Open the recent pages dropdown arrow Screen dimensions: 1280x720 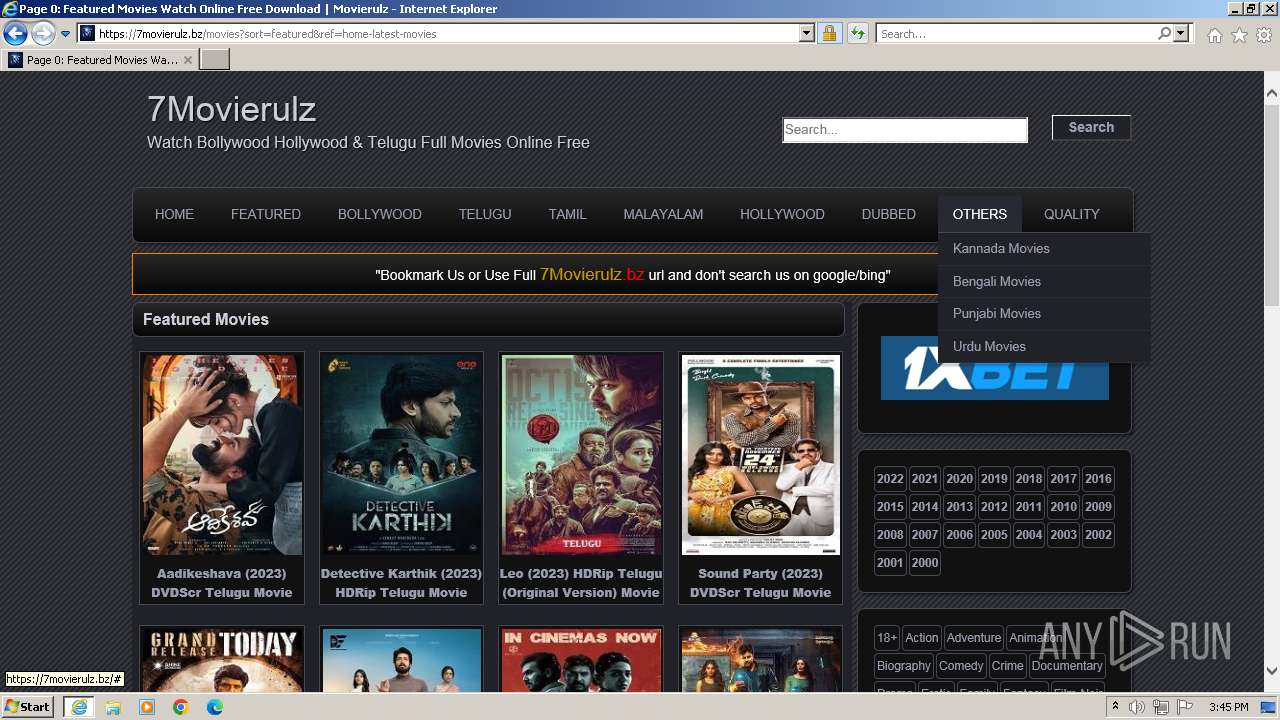coord(65,33)
